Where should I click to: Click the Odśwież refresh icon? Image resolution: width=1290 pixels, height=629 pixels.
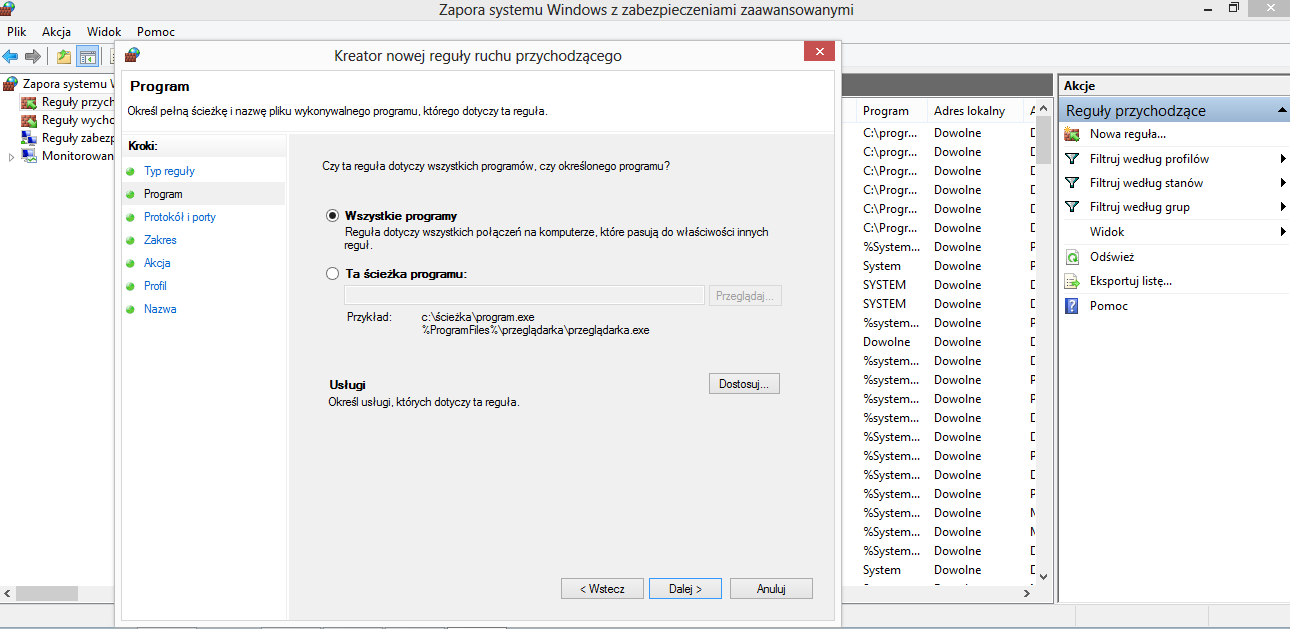point(1072,257)
